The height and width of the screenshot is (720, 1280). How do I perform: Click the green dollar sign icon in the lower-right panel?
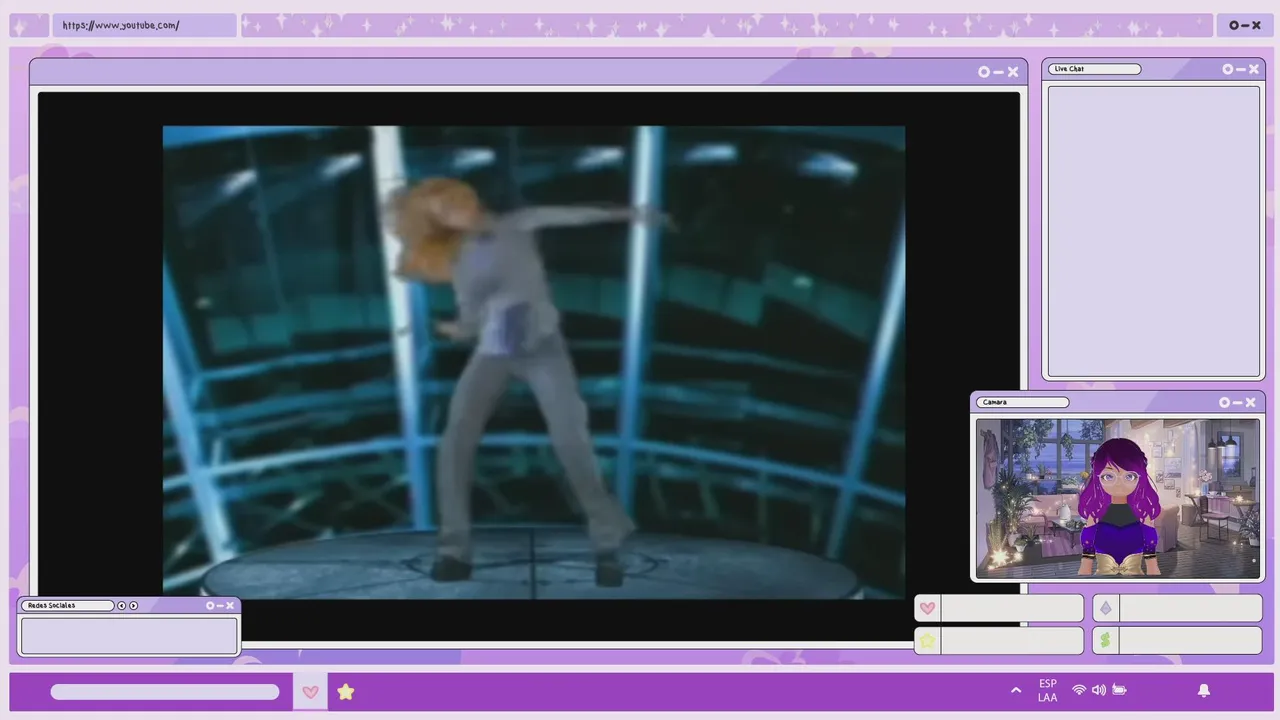click(1105, 641)
